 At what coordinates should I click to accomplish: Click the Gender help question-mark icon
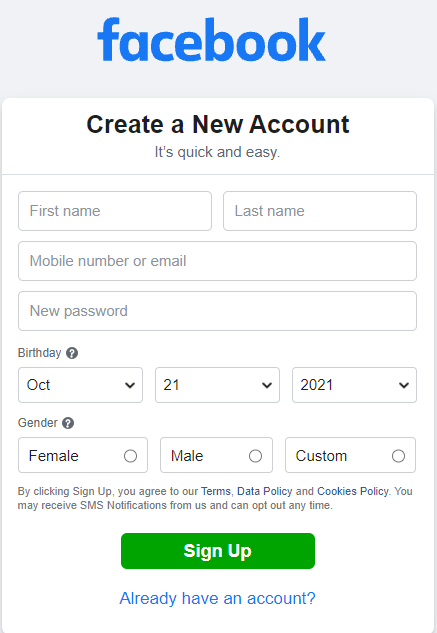68,423
